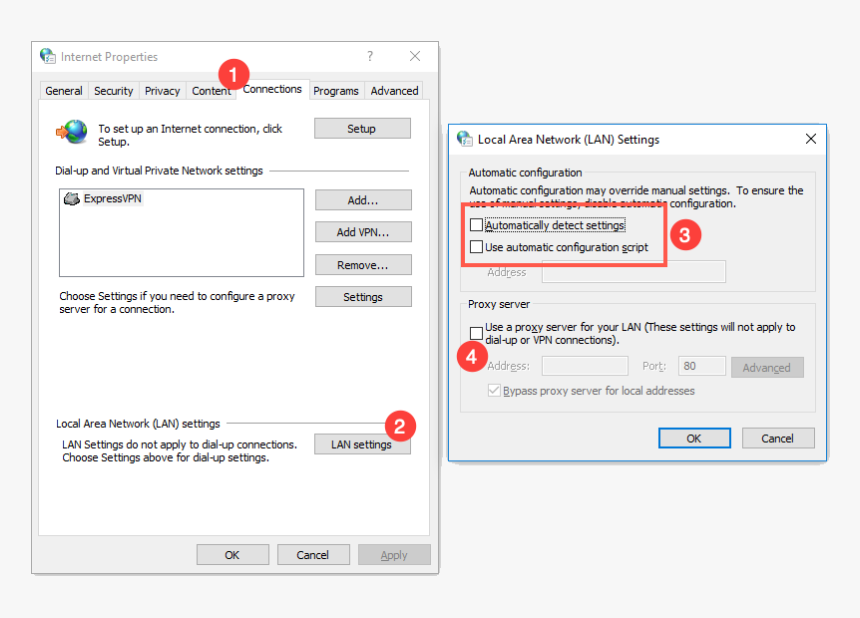Click the globe icon beside Setup text
This screenshot has height=618, width=860.
pyautogui.click(x=70, y=130)
